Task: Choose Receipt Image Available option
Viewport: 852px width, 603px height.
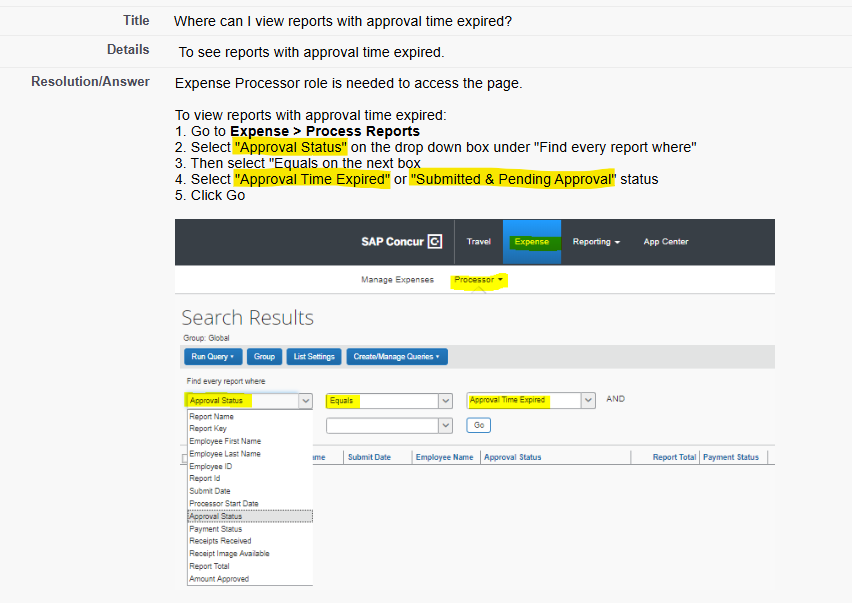Action: coord(250,553)
